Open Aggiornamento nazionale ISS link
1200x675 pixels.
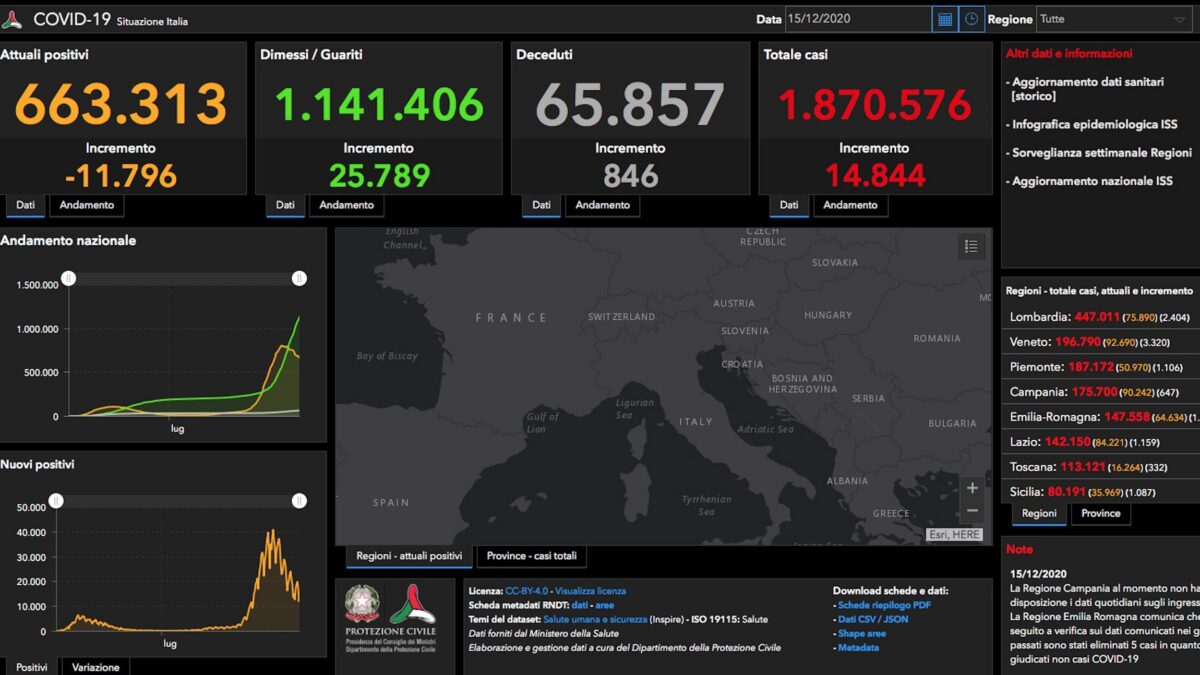point(1092,181)
